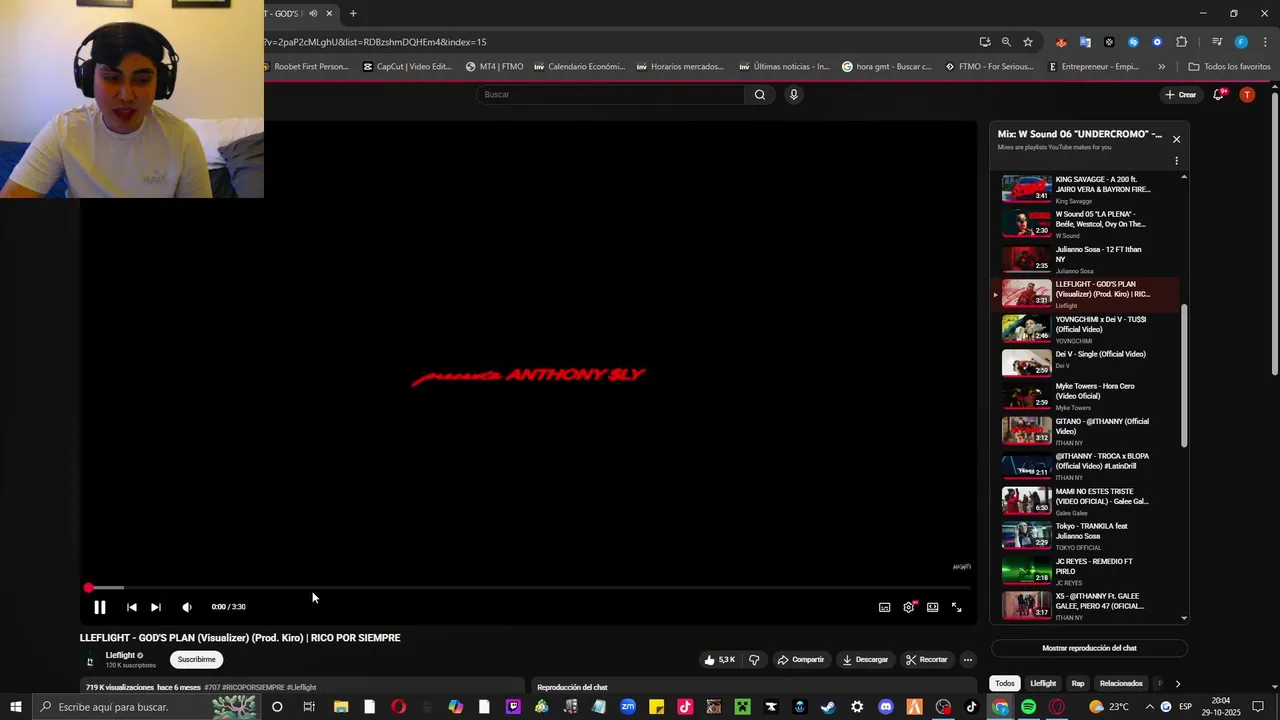1280x720 pixels.
Task: Select the Todos filter chip
Action: pos(1005,684)
